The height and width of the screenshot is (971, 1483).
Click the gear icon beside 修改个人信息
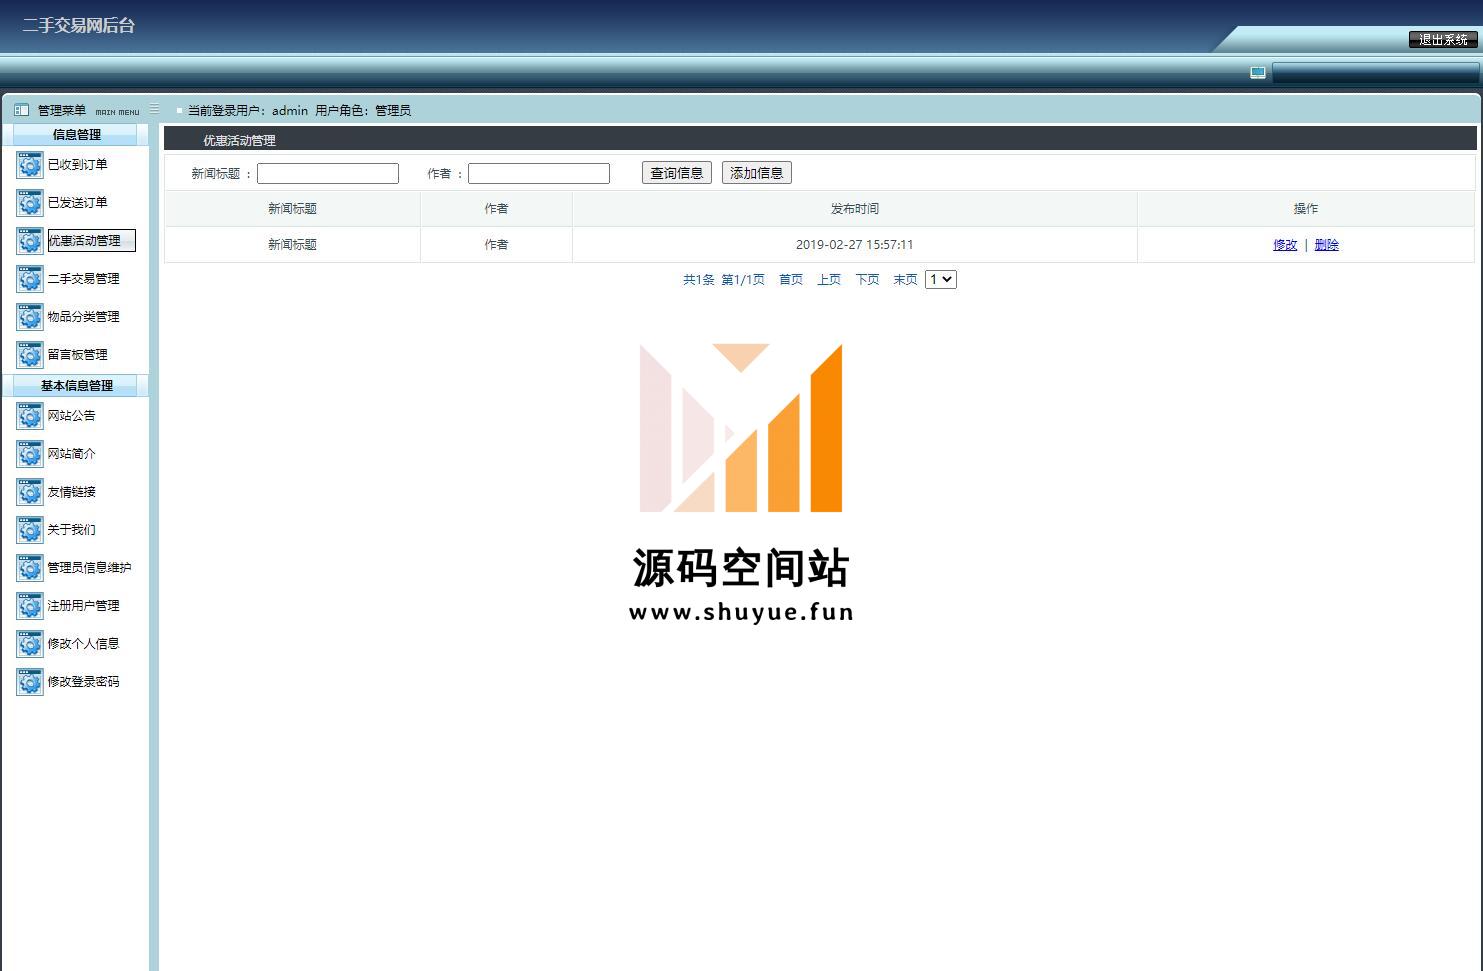click(30, 644)
